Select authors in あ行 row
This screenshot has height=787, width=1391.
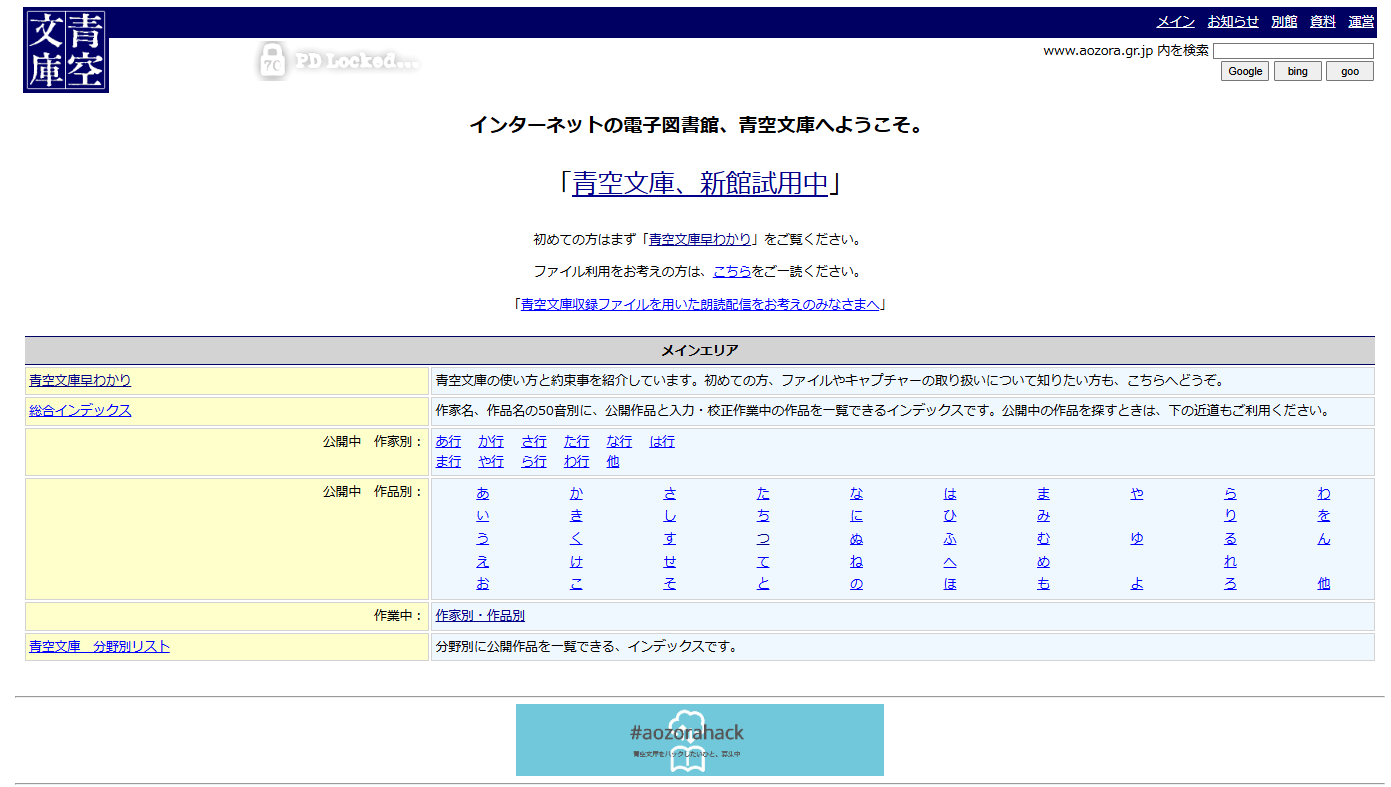point(448,442)
